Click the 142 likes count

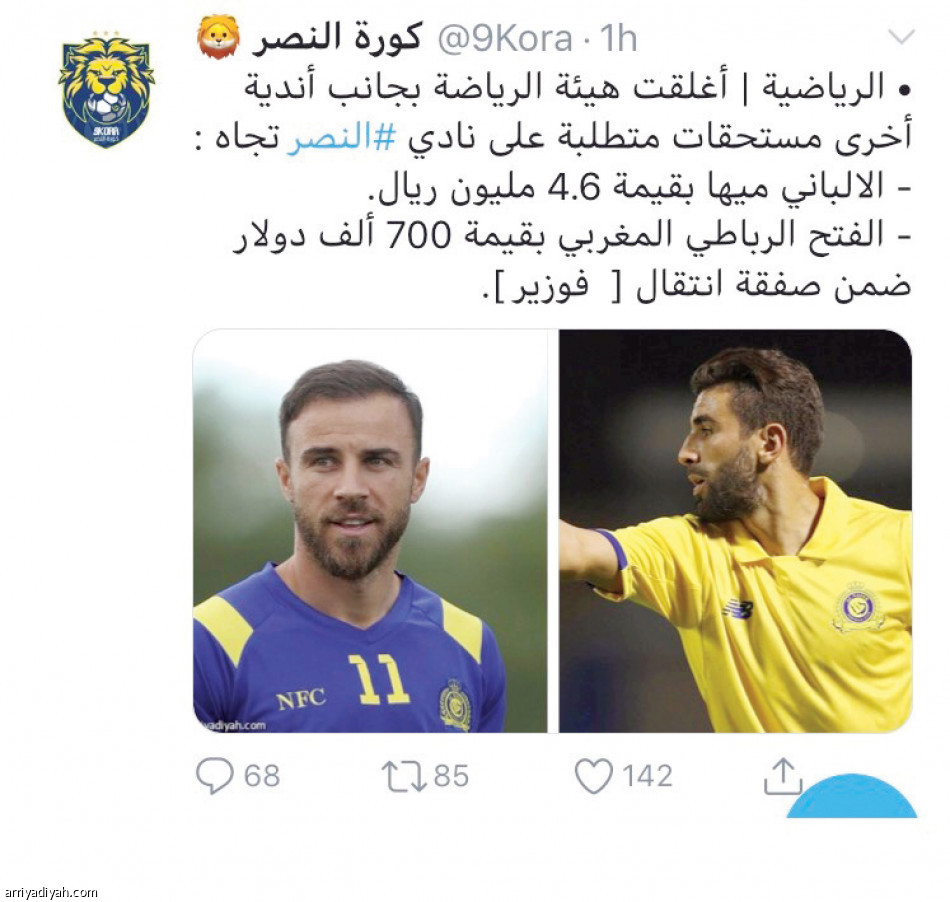pos(647,776)
